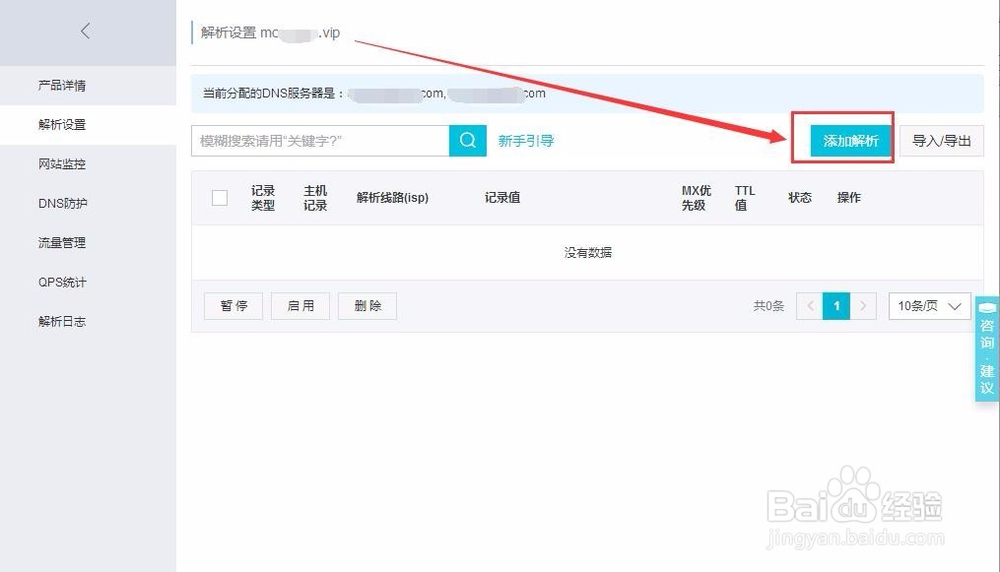Click the search magnifier icon button
The image size is (1000, 572).
467,141
